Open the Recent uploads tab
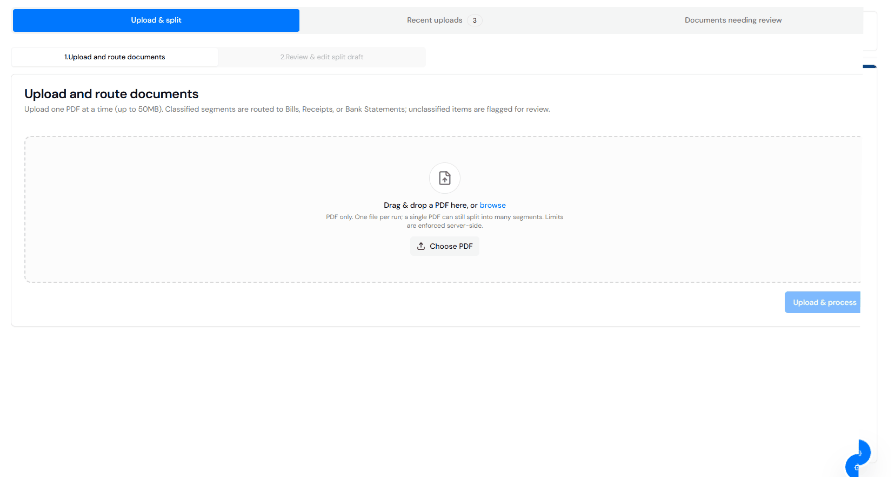891x477 pixels. pos(444,20)
